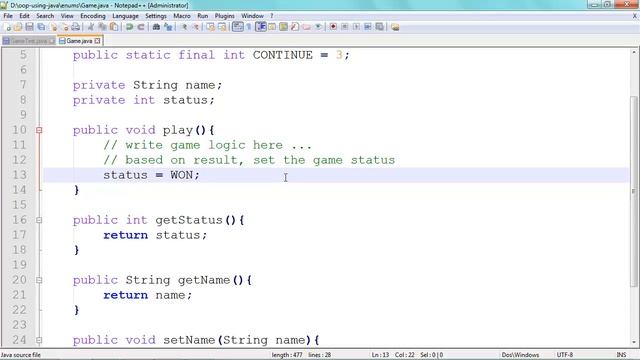Image resolution: width=640 pixels, height=360 pixels.
Task: Click the Print toolbar icon
Action: pyautogui.click(x=76, y=27)
